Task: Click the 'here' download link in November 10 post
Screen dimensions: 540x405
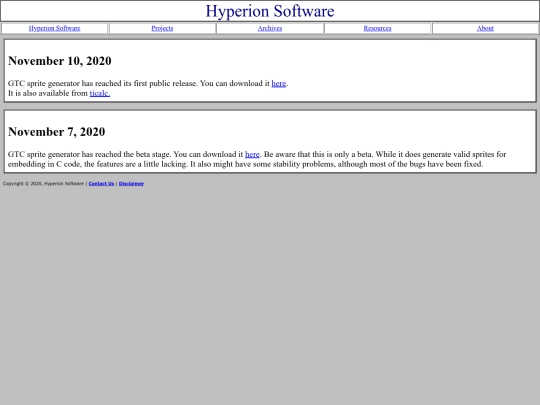Action: click(x=279, y=83)
